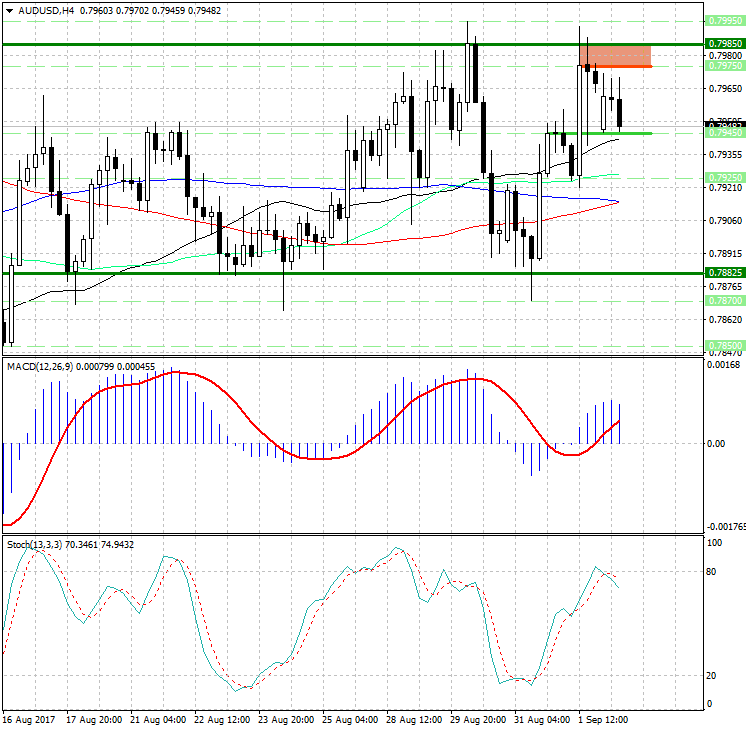Select the 28 Aug 12:00 time label

414,719
